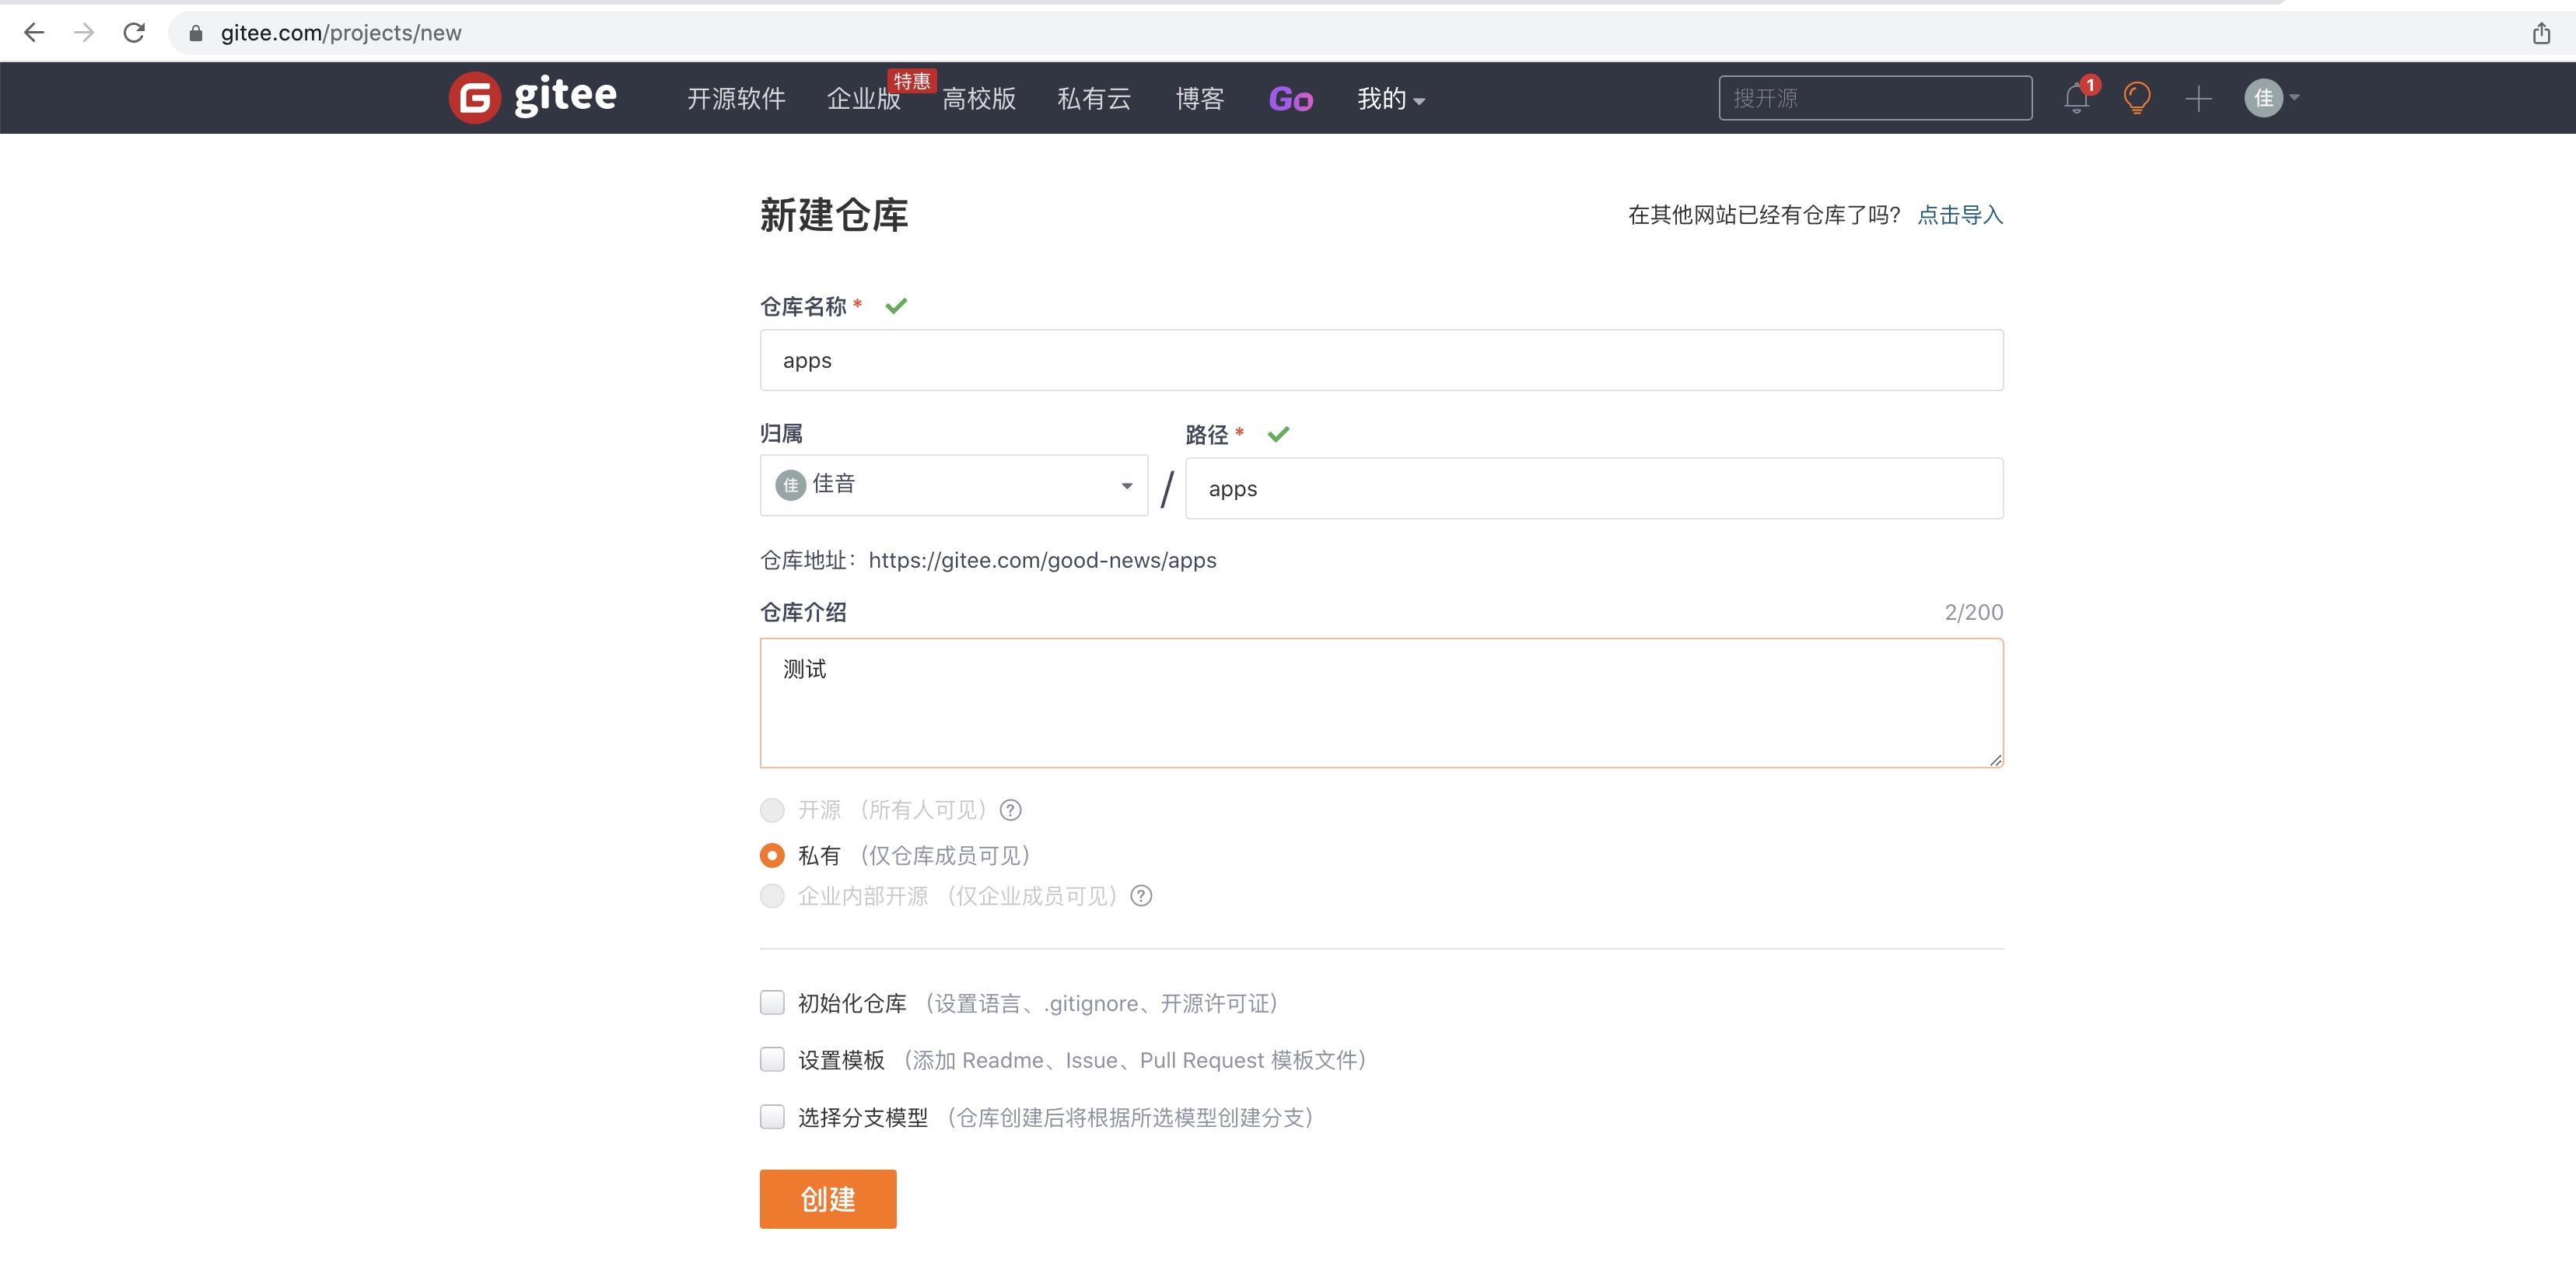The image size is (2576, 1277).
Task: Open the 我的 dropdown menu
Action: click(x=1390, y=99)
